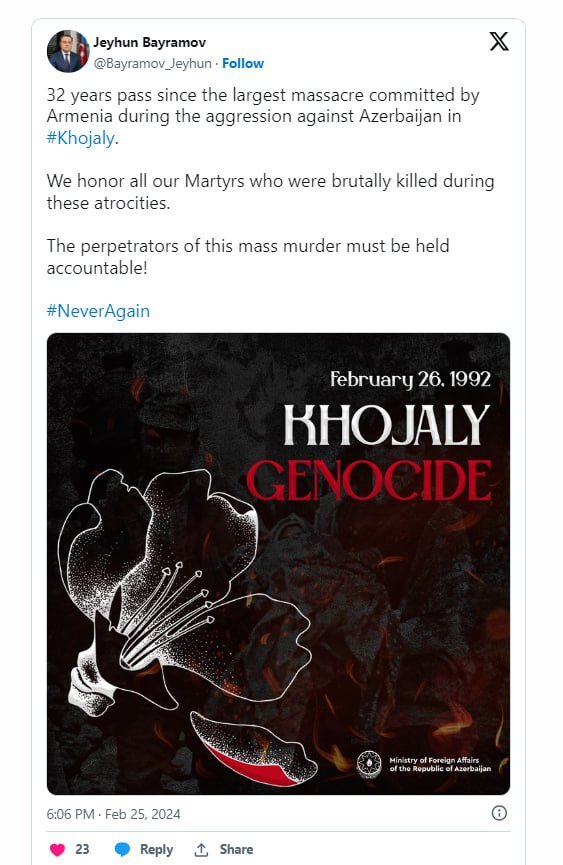Click the blue reply bubble icon
Screen dimensions: 563x865
[x=122, y=850]
